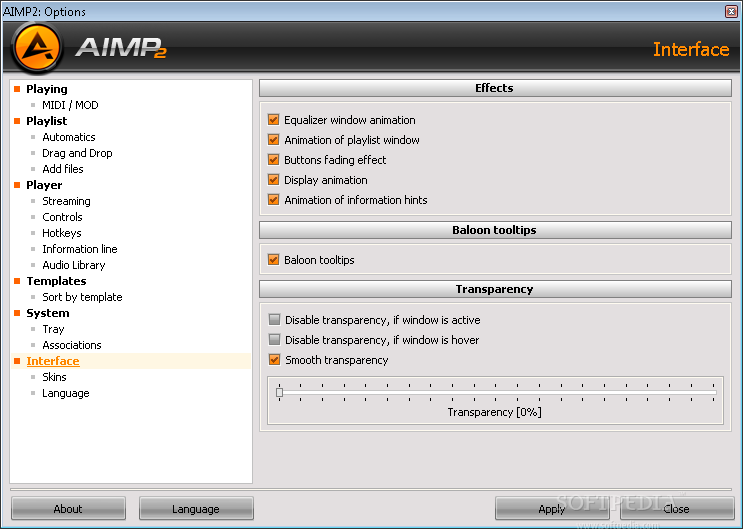The height and width of the screenshot is (529, 743).
Task: Select Automatics under Playlist
Action: 69,137
